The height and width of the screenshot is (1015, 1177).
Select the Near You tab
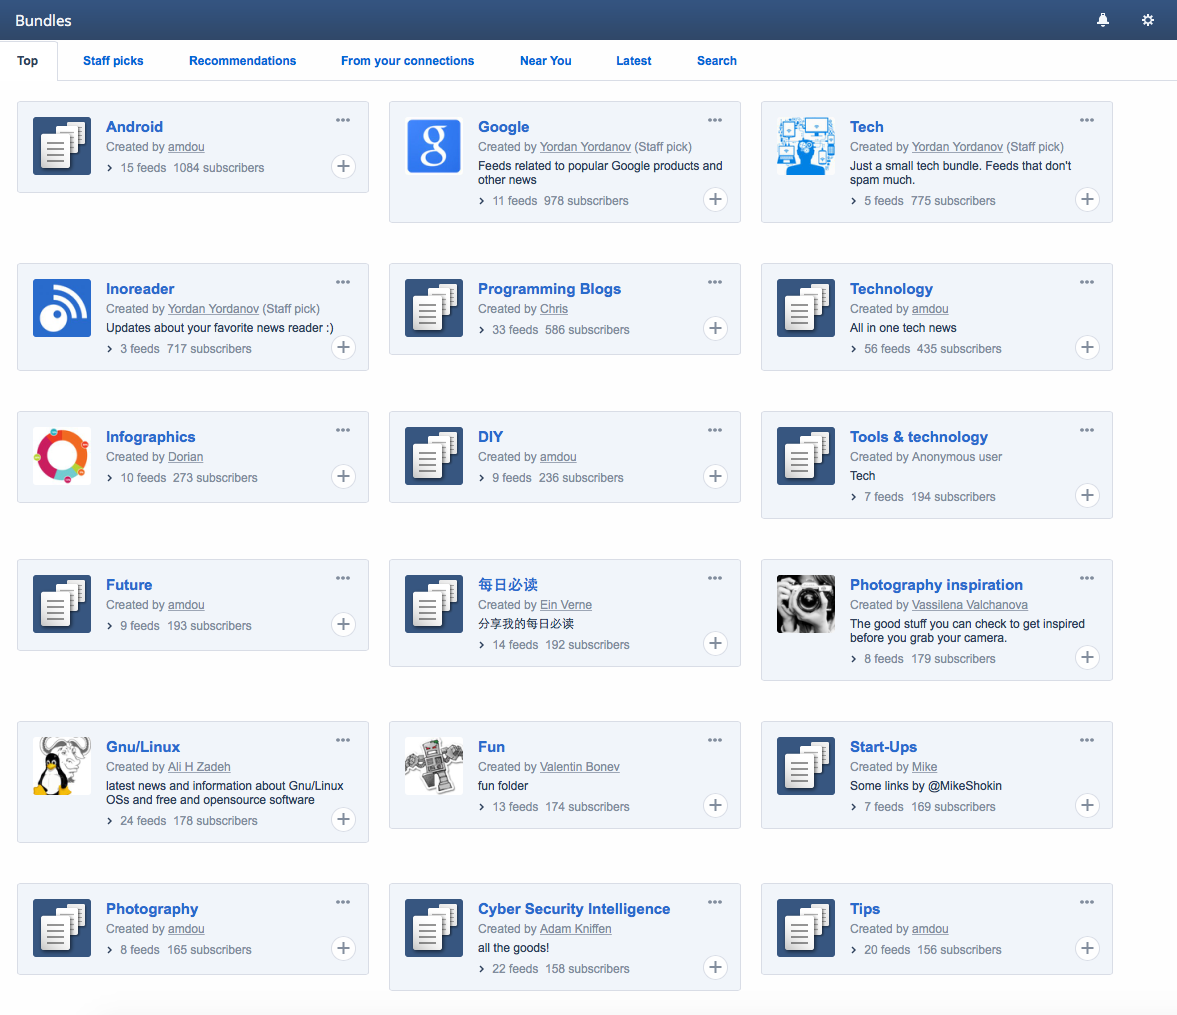[x=546, y=61]
